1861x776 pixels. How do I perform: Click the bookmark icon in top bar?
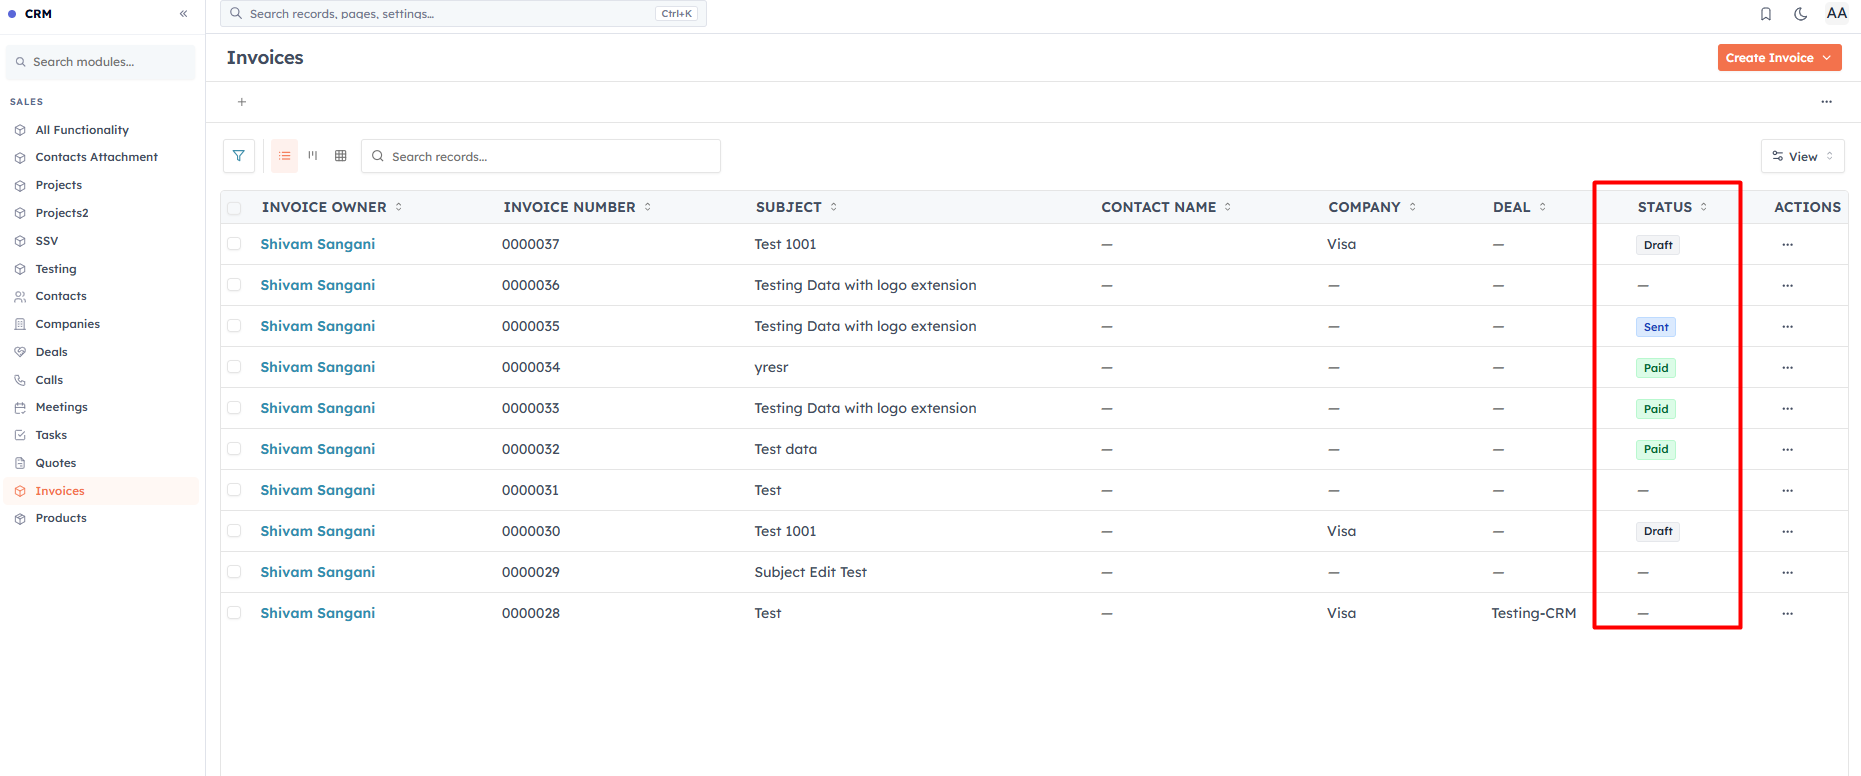coord(1766,14)
